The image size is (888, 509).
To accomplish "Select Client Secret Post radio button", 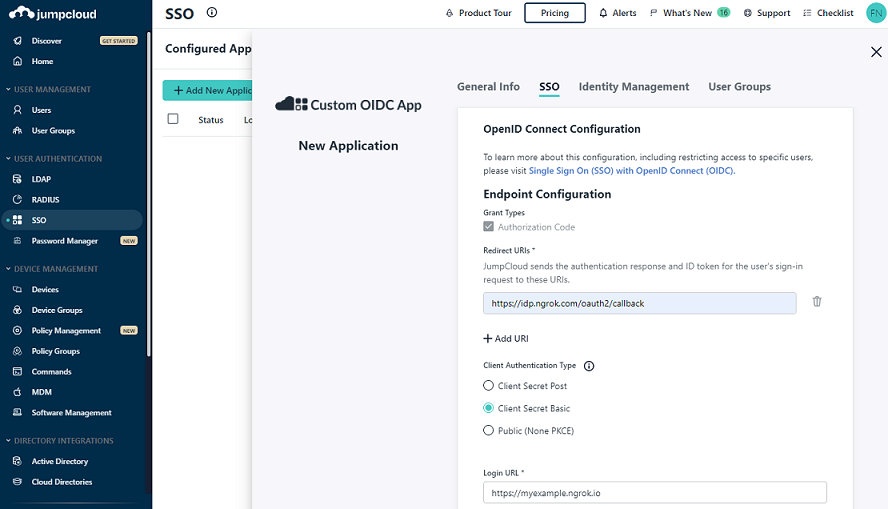I will click(x=488, y=386).
